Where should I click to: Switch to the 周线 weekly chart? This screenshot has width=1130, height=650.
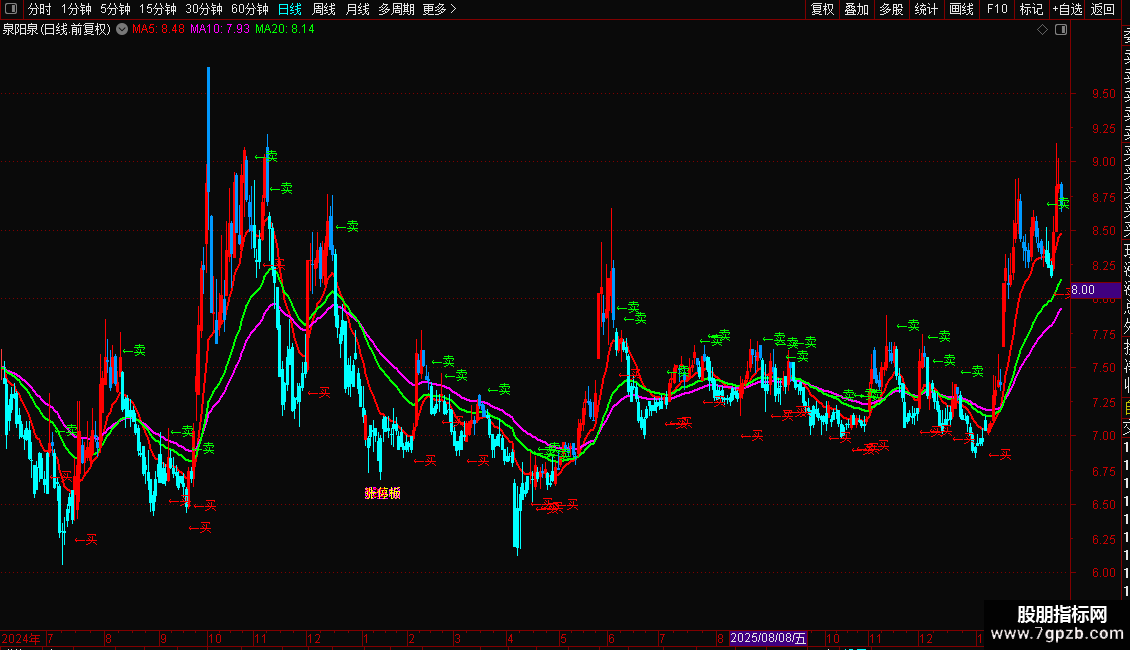[x=324, y=9]
